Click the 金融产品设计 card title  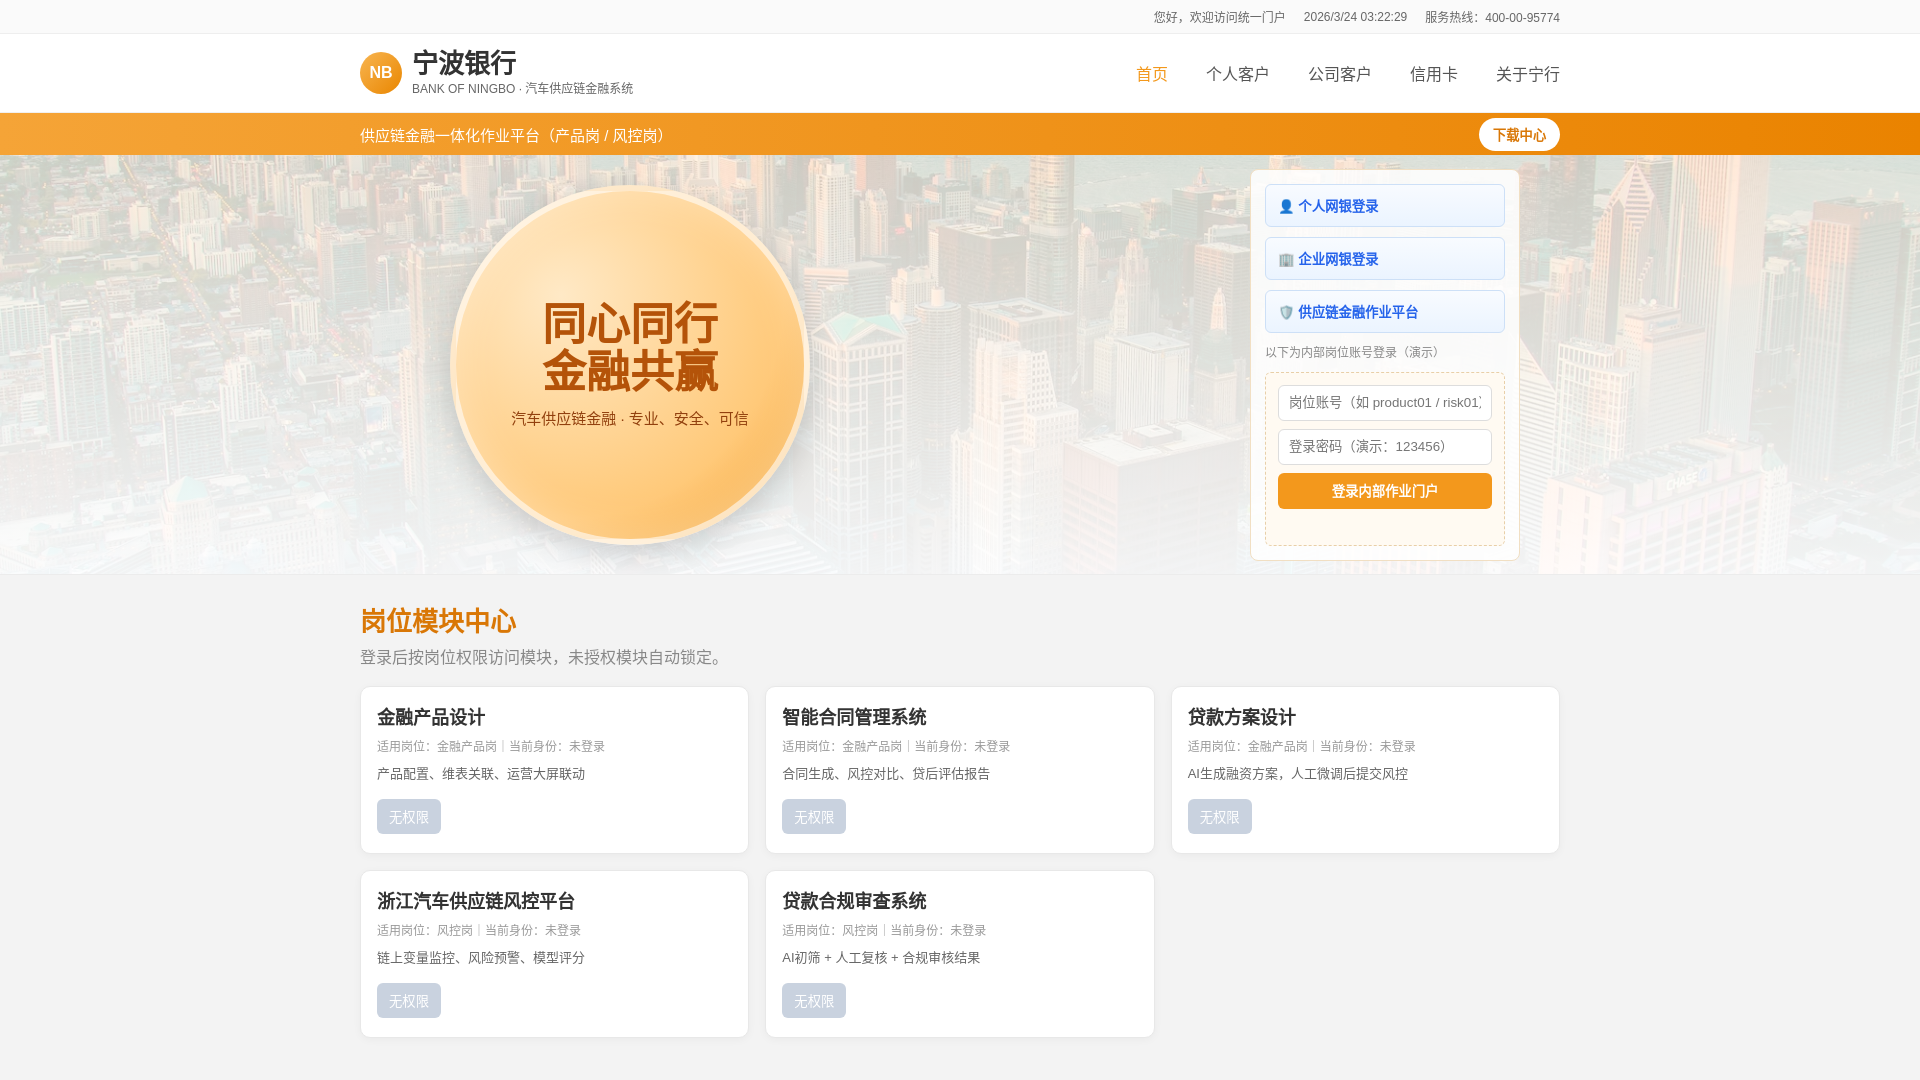[x=431, y=717]
